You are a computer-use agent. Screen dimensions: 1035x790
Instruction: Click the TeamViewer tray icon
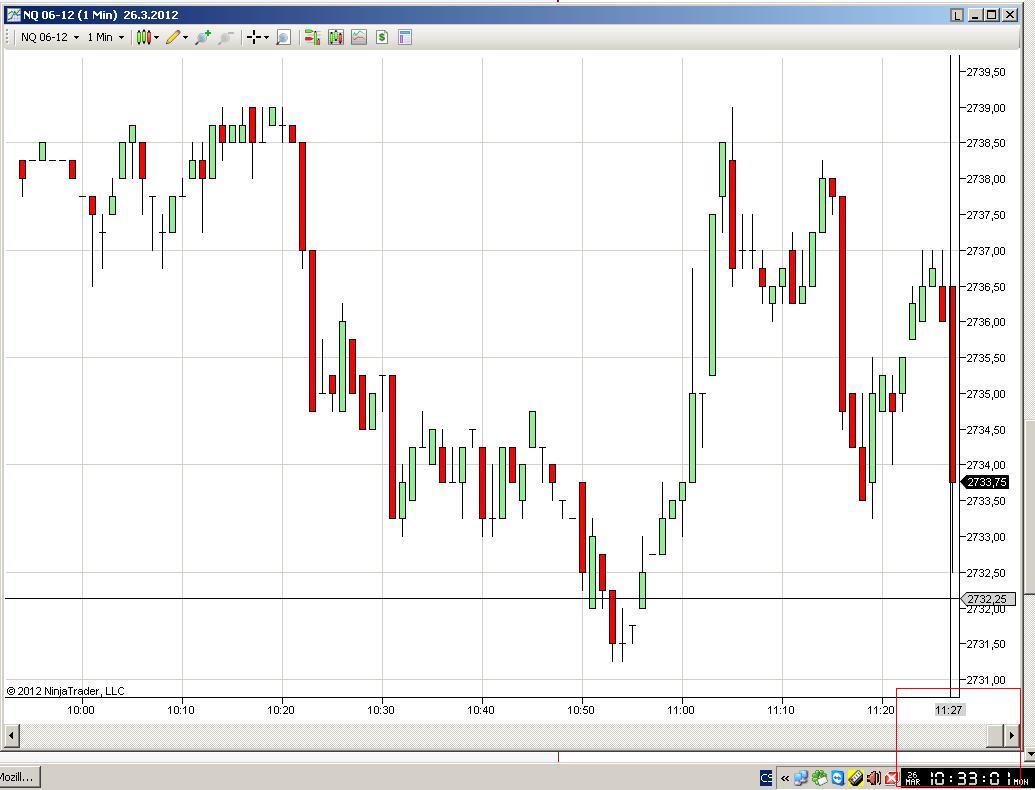(x=838, y=779)
